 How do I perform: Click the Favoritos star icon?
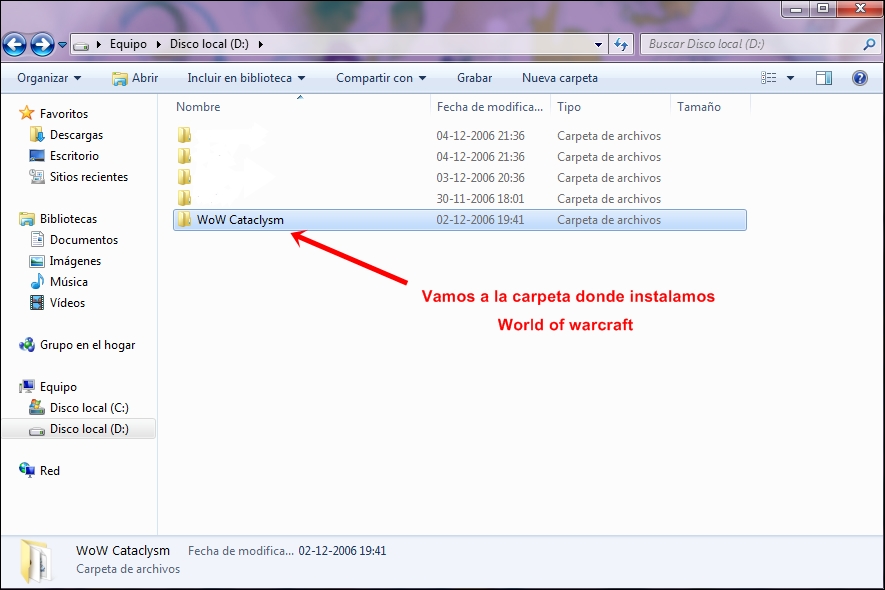[x=27, y=113]
